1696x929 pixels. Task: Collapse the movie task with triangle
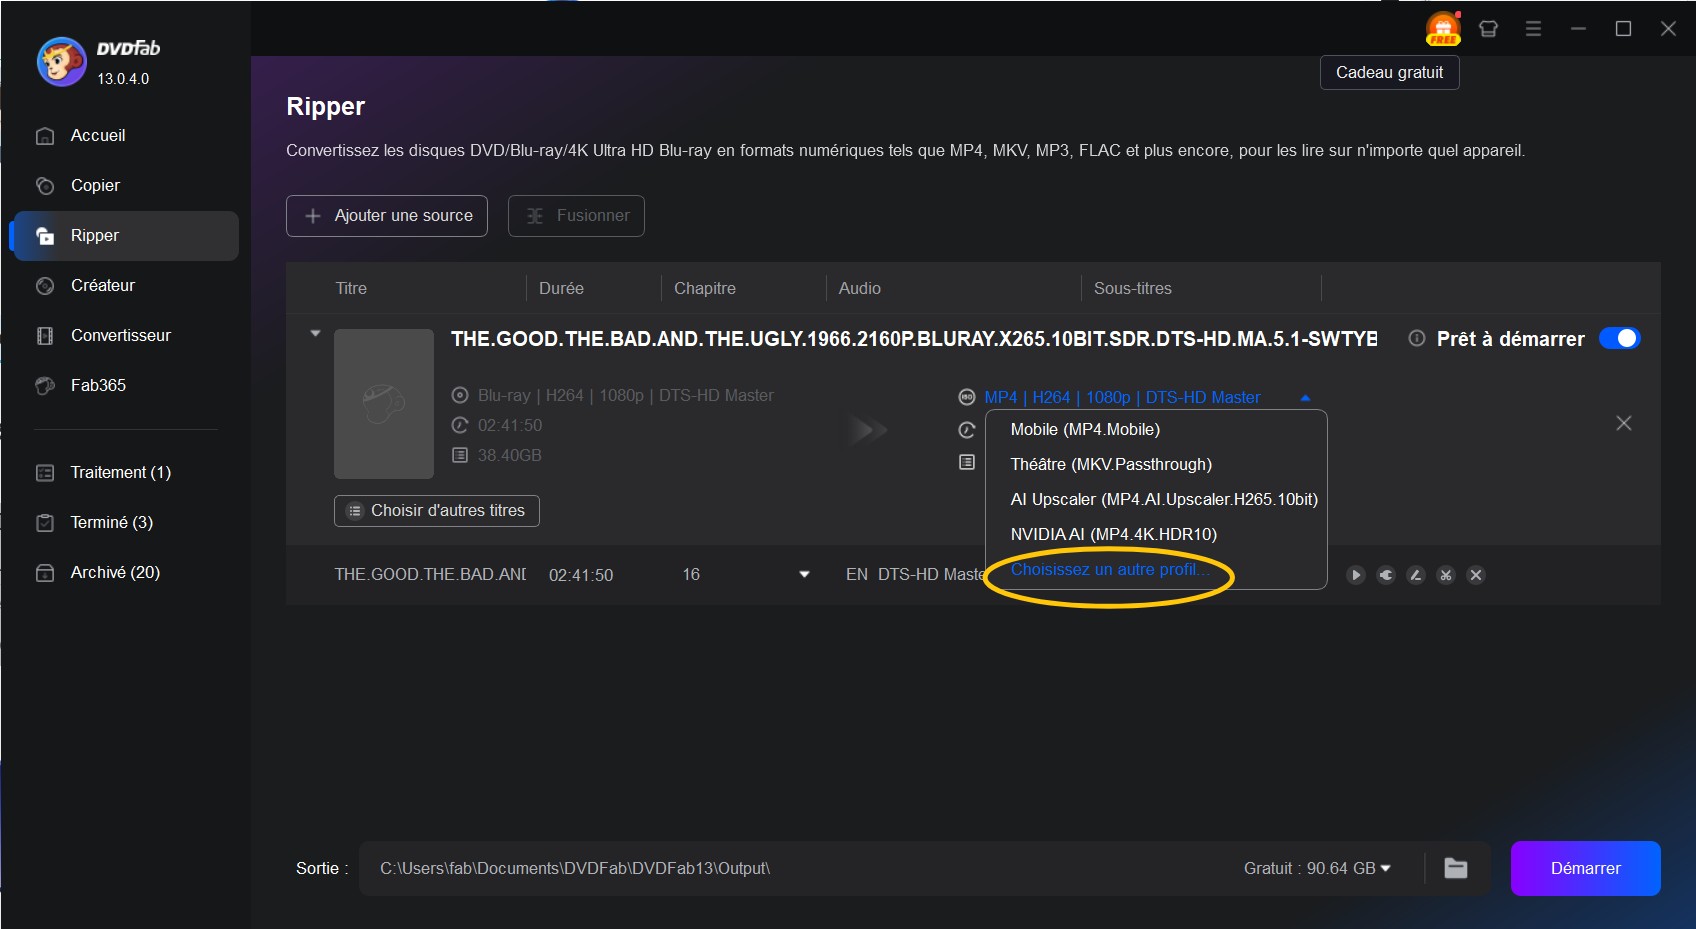(315, 334)
